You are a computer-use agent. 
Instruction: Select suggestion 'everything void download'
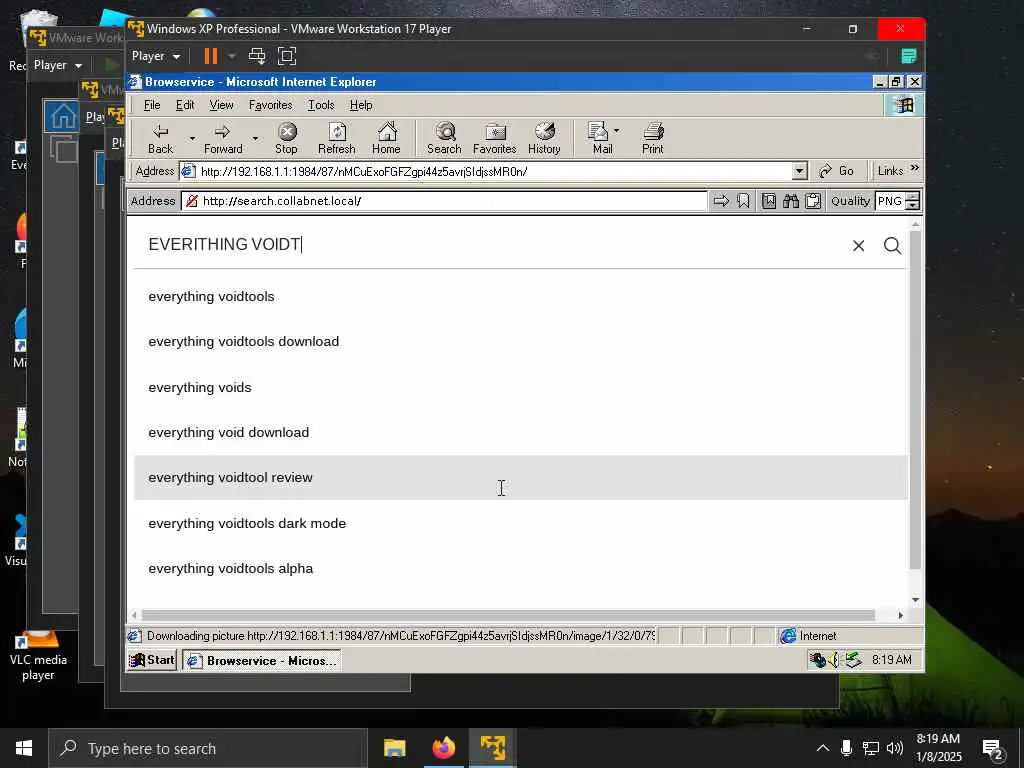520,432
